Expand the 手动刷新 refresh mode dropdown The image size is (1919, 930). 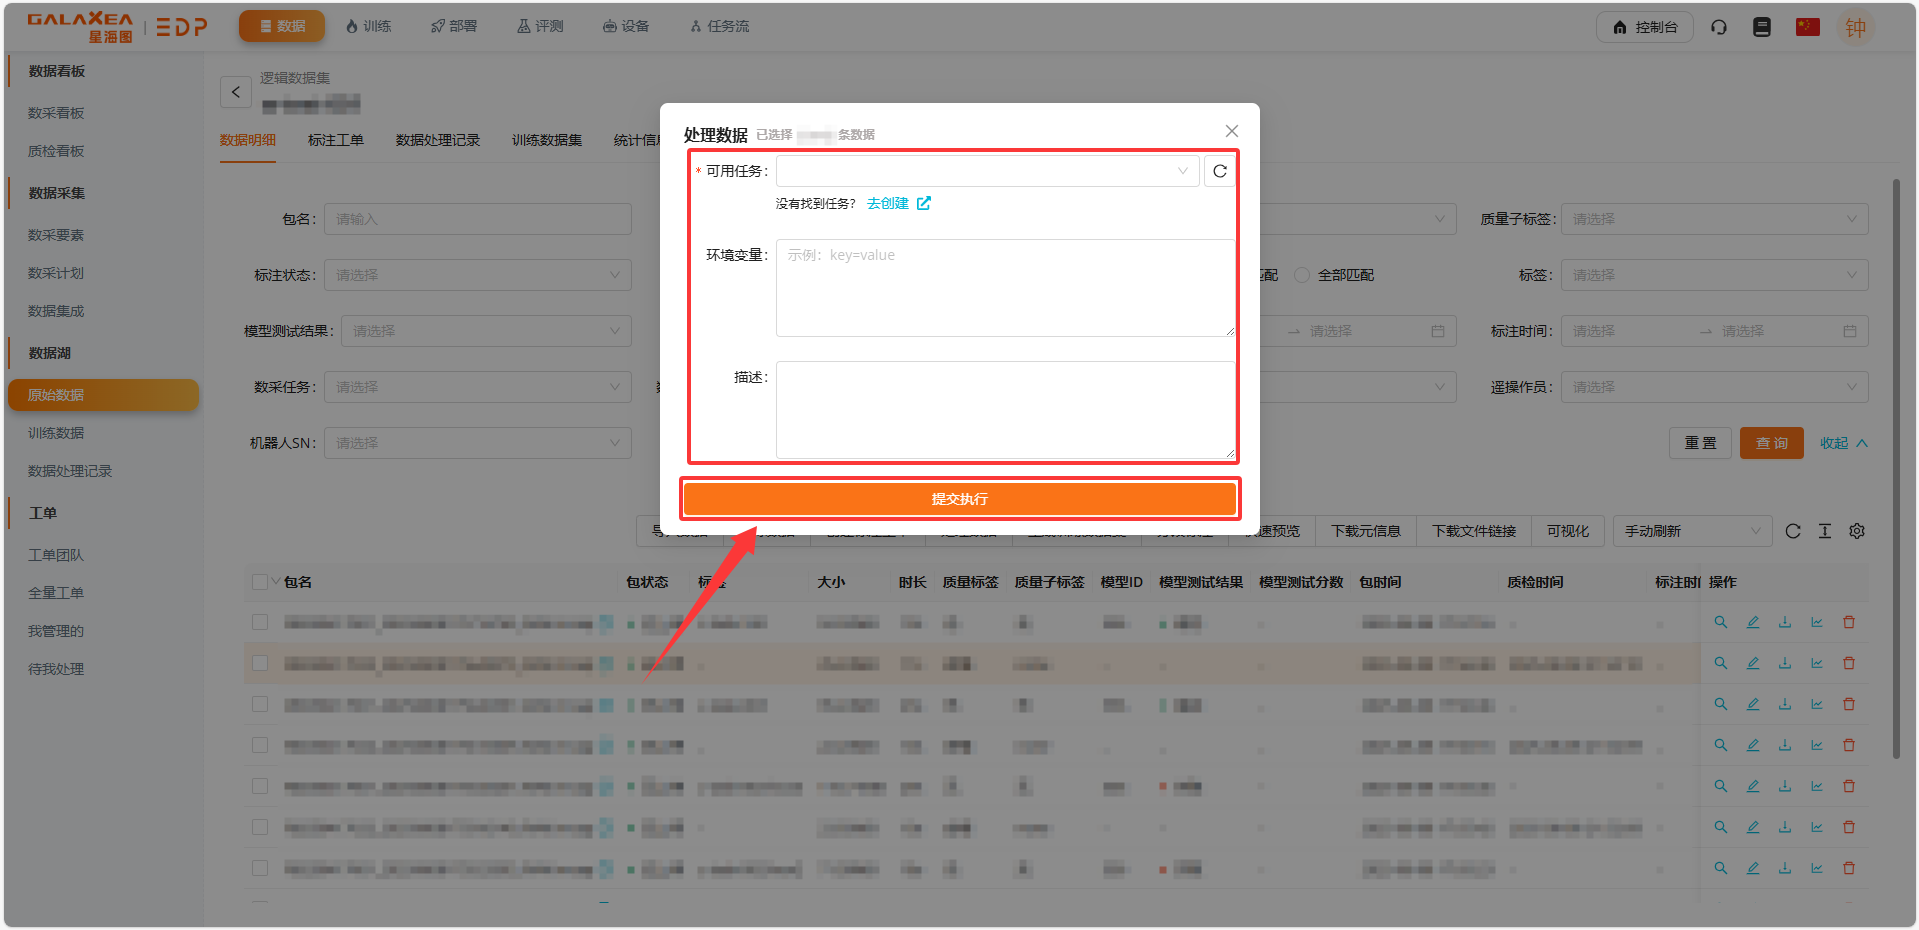pos(1691,531)
